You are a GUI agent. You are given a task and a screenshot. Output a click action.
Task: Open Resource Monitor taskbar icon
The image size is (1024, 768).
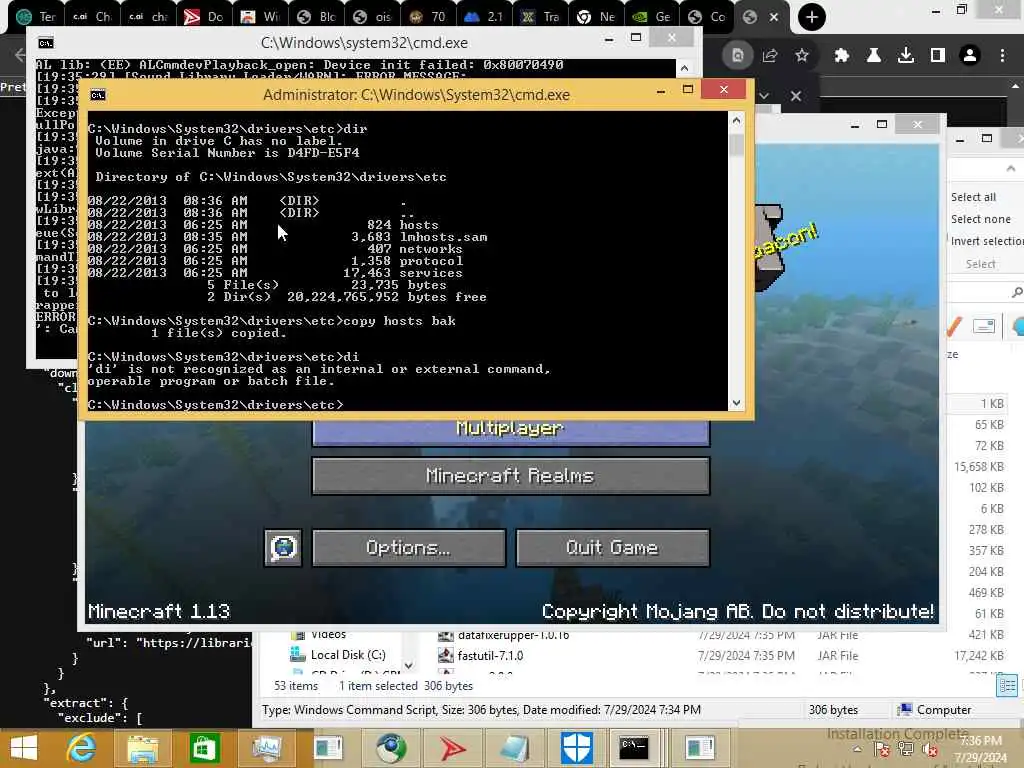[266, 748]
